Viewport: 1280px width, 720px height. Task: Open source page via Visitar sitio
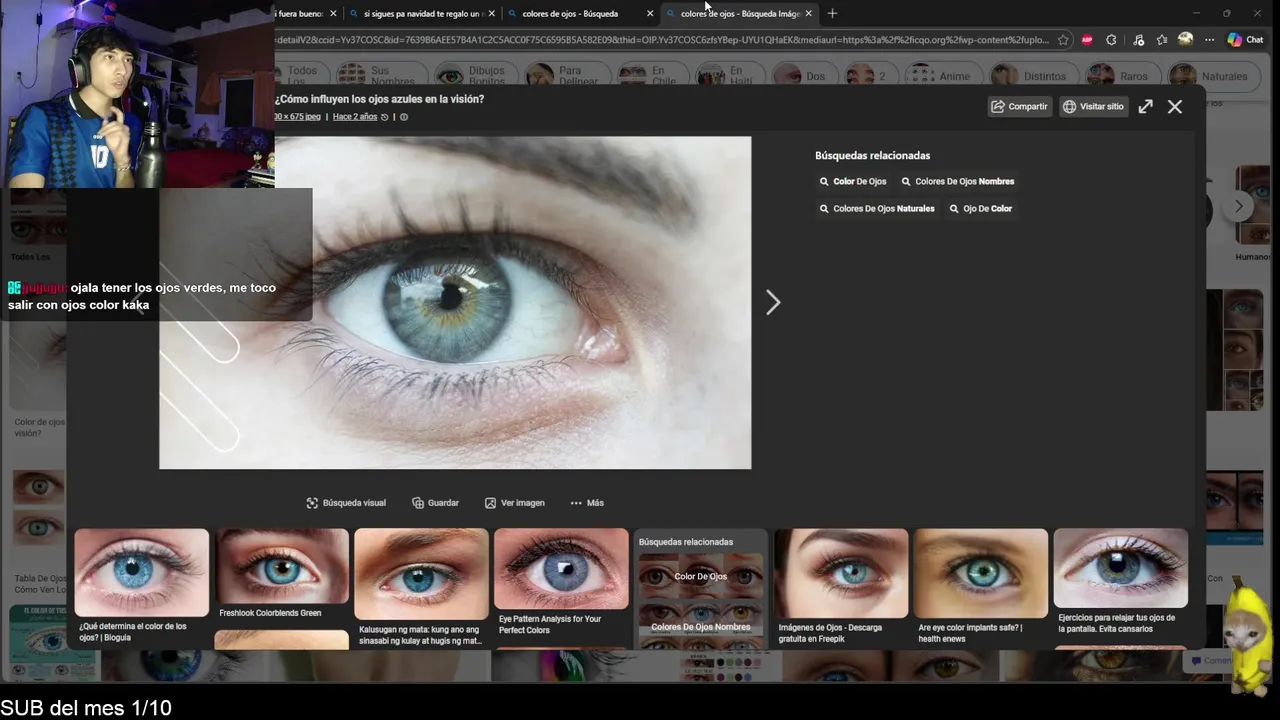pyautogui.click(x=1093, y=106)
